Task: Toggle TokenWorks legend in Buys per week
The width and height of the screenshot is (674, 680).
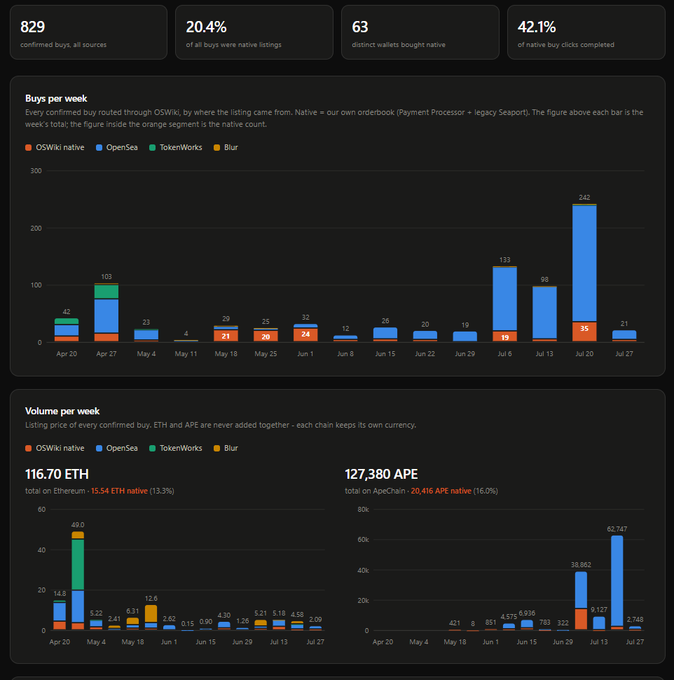Action: click(x=176, y=147)
